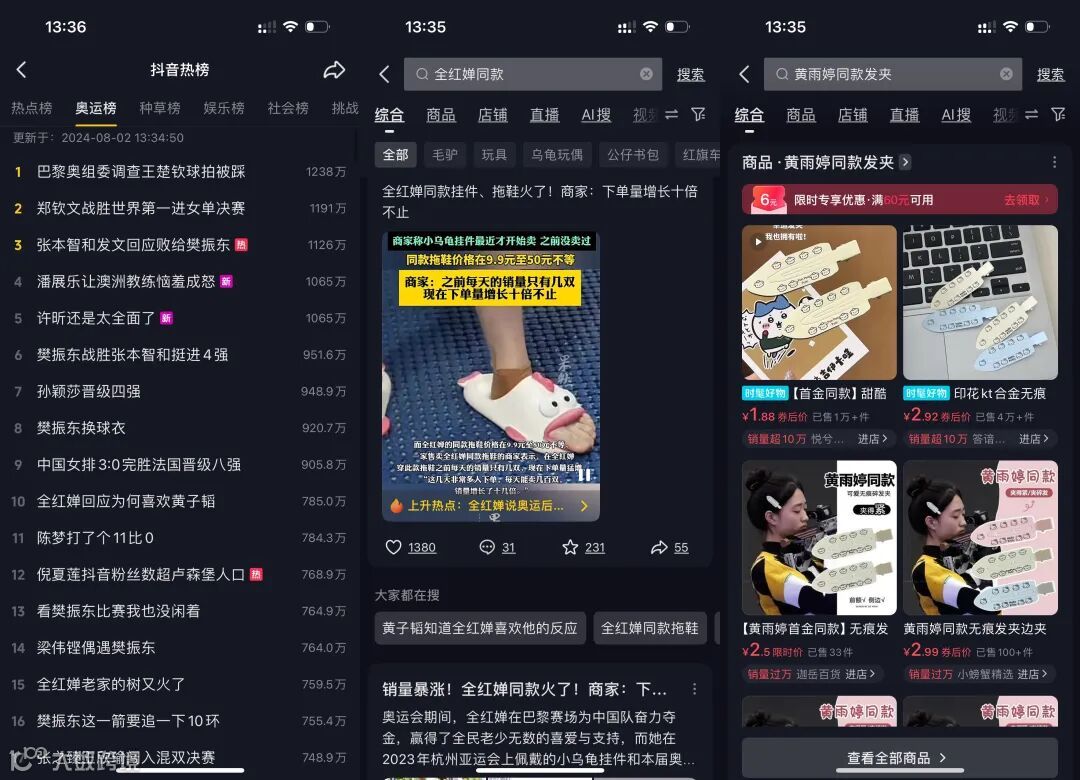Select 公仔书包 filter chip
Image resolution: width=1080 pixels, height=780 pixels.
click(x=632, y=155)
